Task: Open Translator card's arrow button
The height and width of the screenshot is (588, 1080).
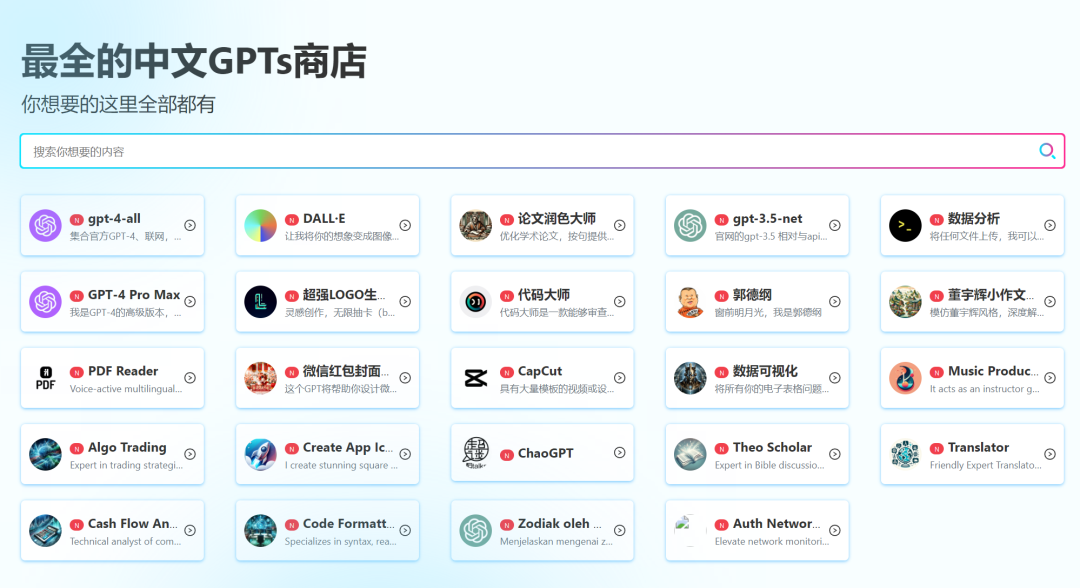Action: pyautogui.click(x=1050, y=454)
